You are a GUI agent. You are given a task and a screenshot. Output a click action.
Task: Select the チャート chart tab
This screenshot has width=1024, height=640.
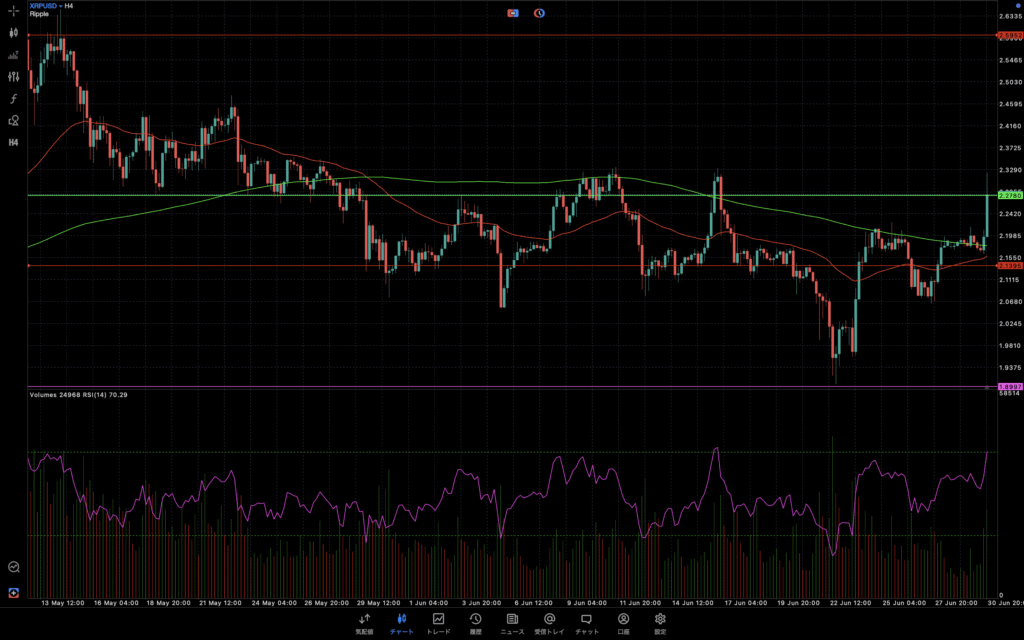coord(401,624)
